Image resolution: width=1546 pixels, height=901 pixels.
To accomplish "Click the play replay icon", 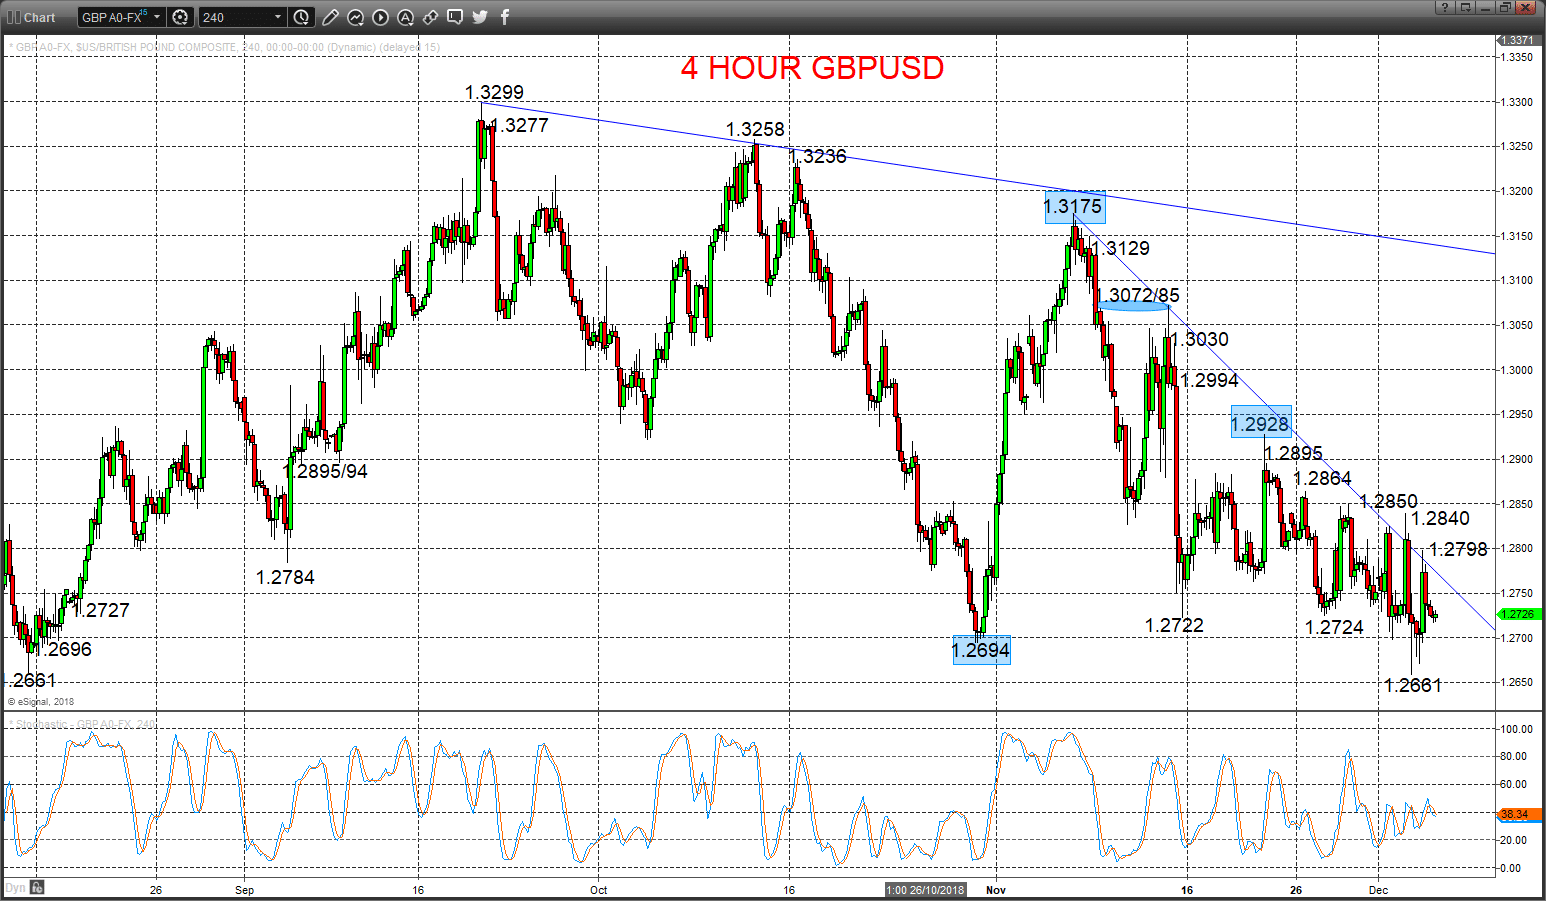I will point(381,17).
